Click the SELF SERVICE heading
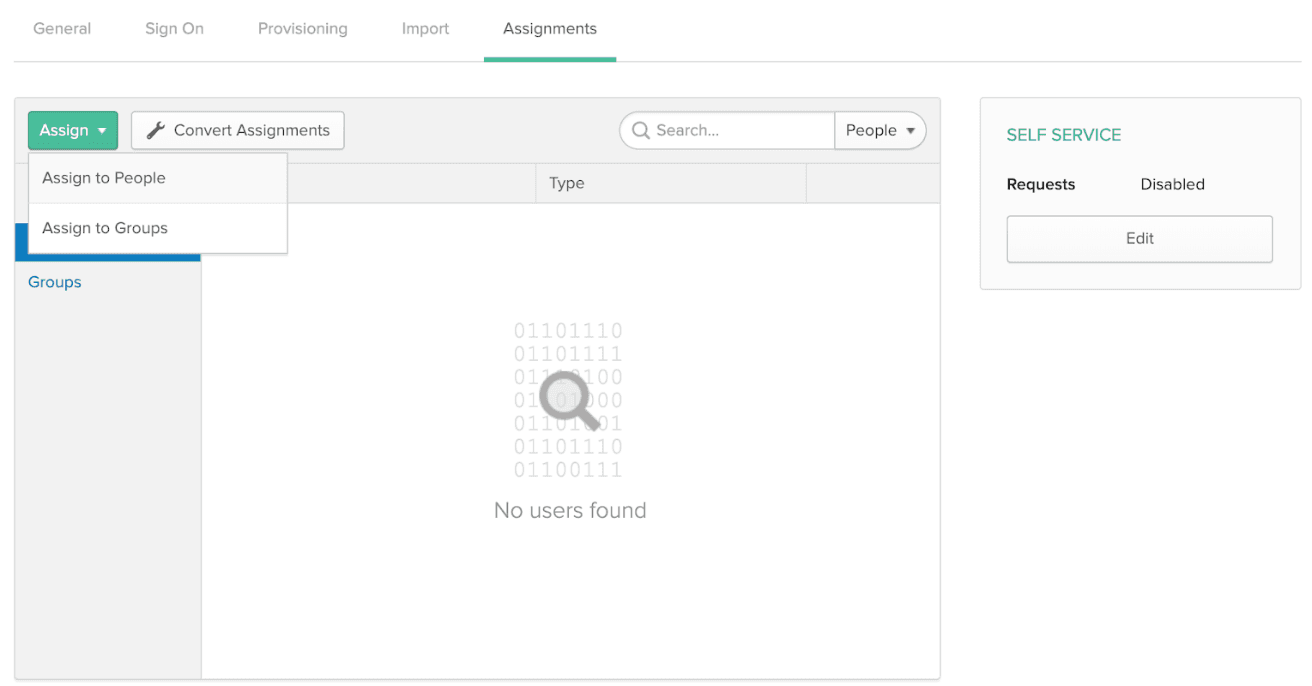 click(x=1063, y=134)
